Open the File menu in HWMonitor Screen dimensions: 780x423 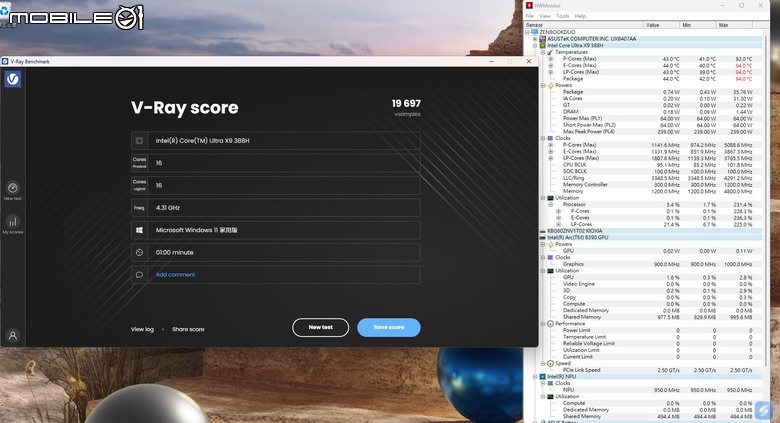tap(530, 16)
